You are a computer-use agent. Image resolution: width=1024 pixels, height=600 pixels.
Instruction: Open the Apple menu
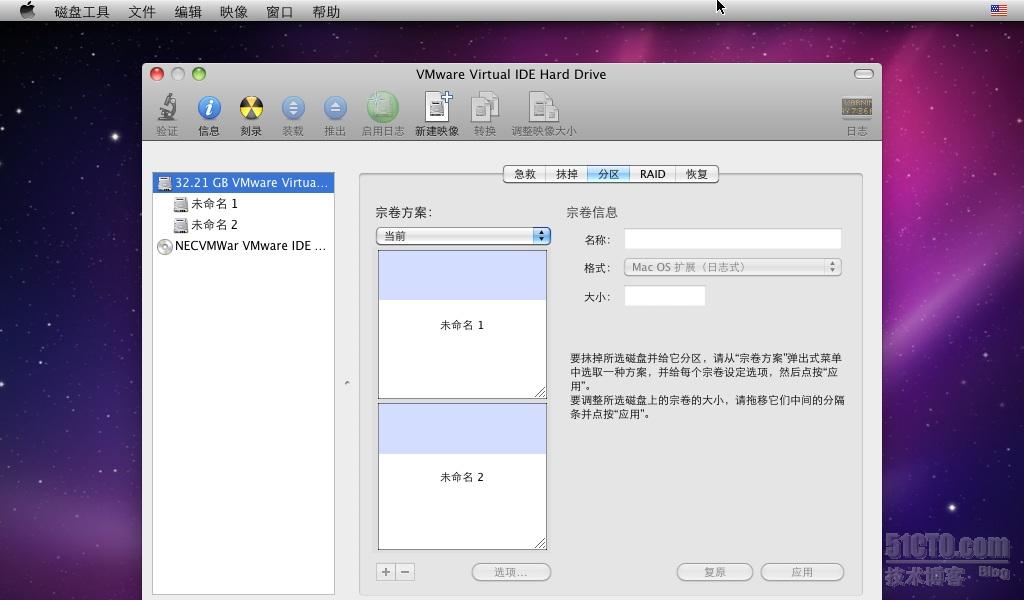[27, 10]
